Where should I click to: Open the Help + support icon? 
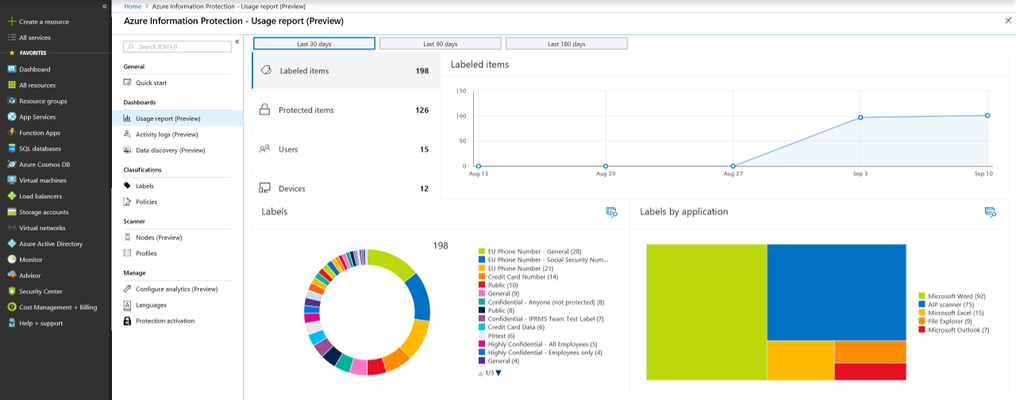(x=11, y=323)
